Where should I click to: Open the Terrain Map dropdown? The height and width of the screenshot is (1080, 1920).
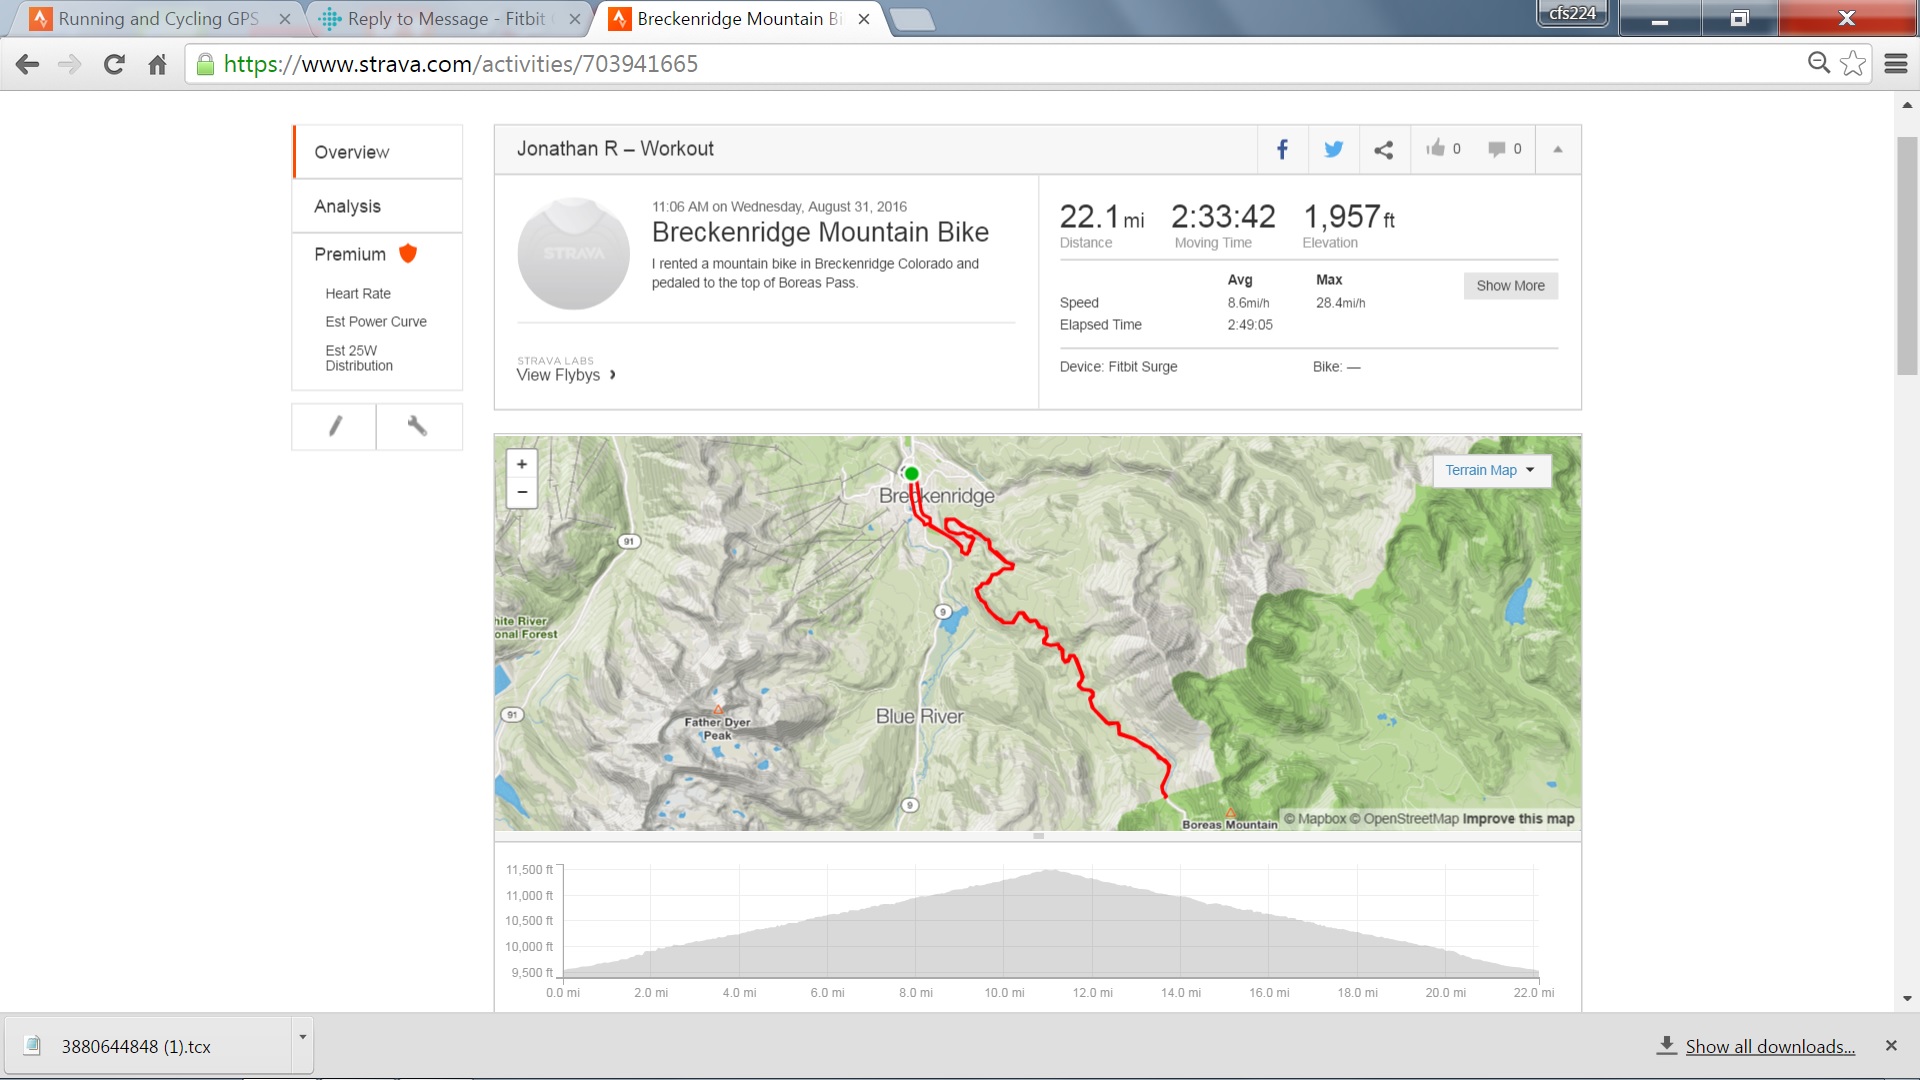tap(1487, 469)
